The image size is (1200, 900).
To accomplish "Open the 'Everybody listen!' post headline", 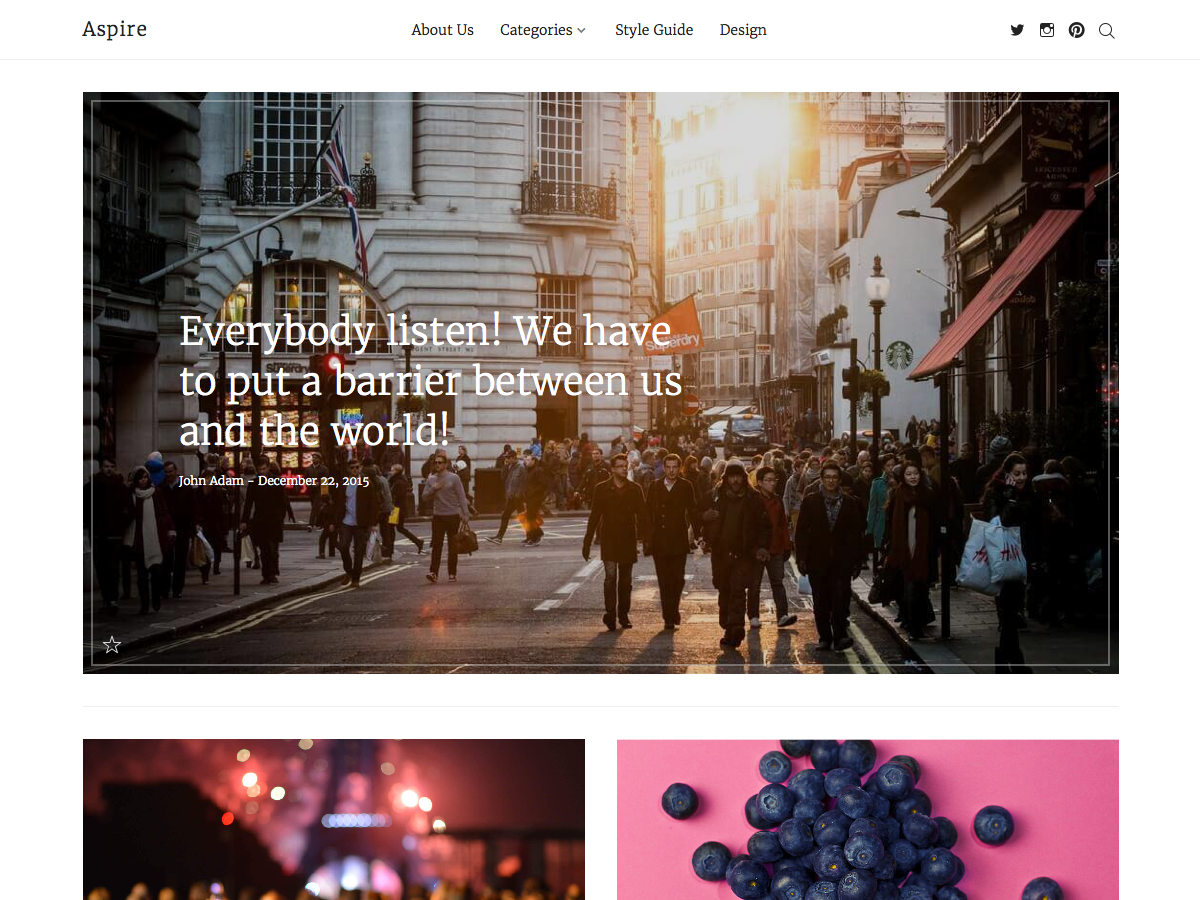I will [431, 381].
